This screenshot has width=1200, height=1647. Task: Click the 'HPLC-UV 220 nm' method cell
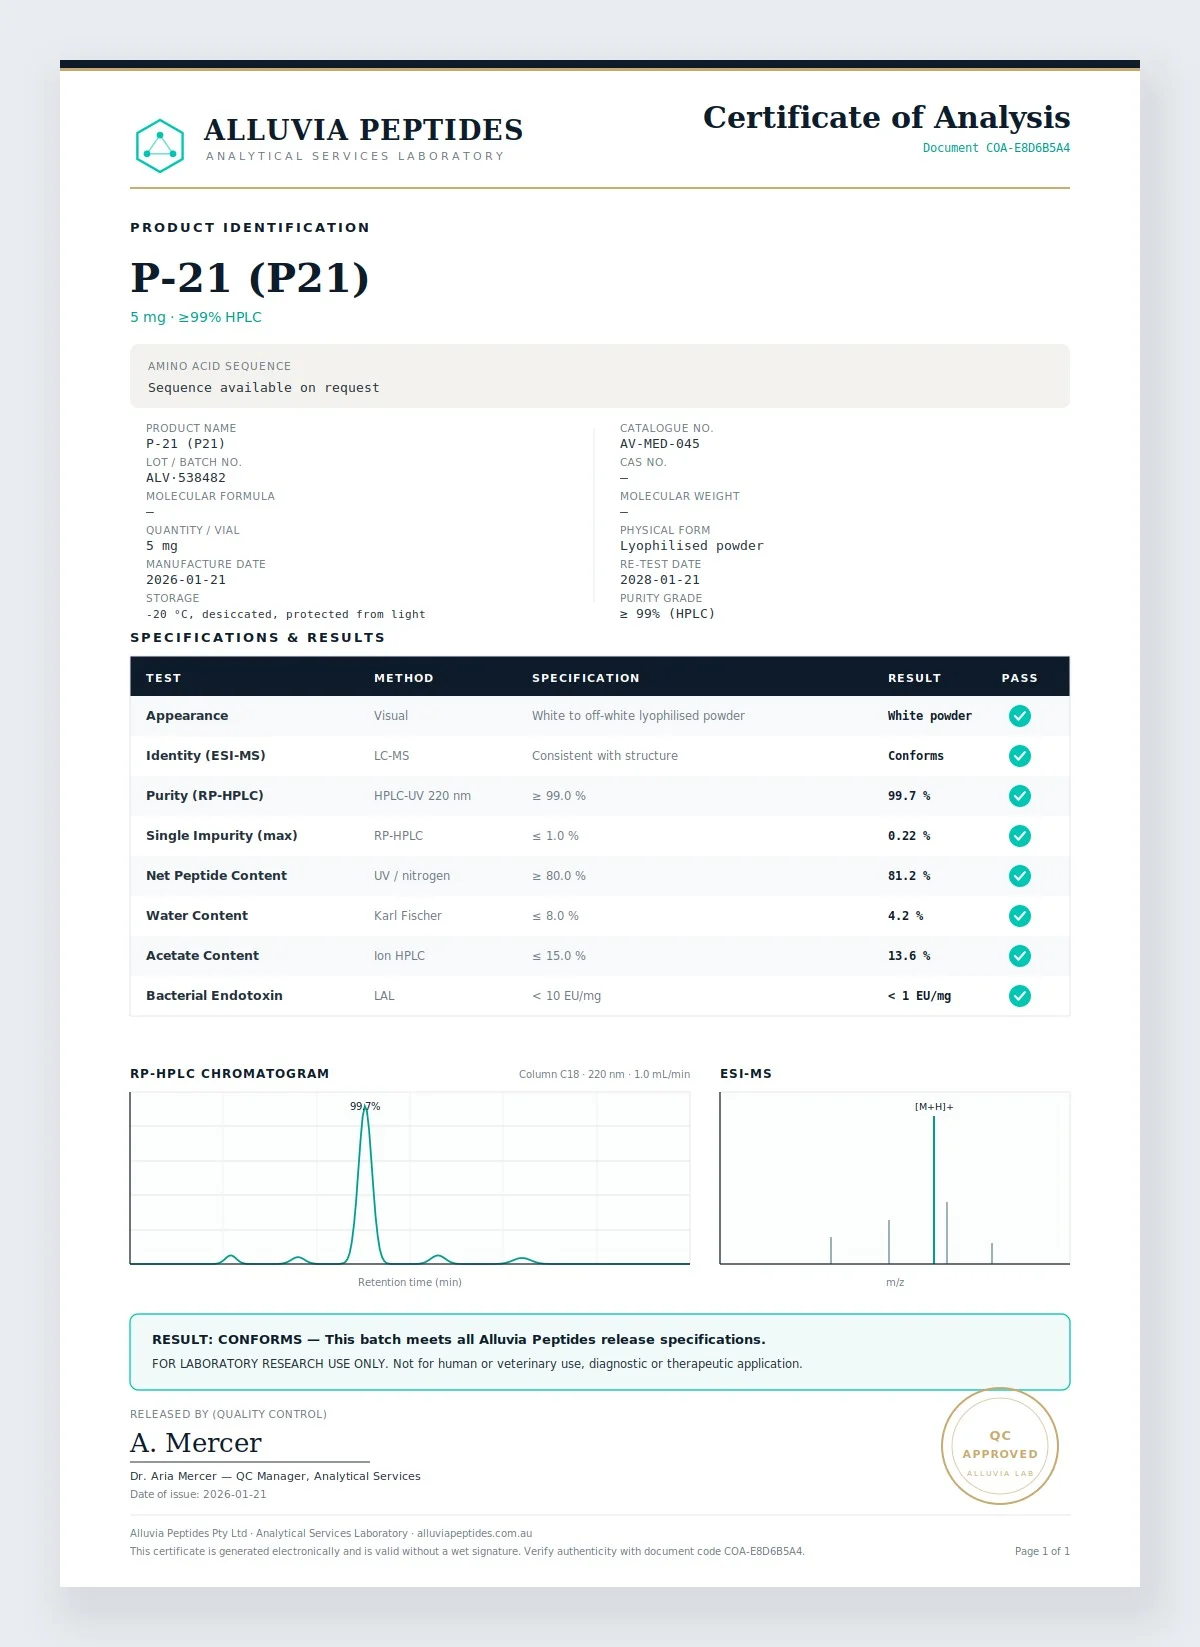coord(422,796)
